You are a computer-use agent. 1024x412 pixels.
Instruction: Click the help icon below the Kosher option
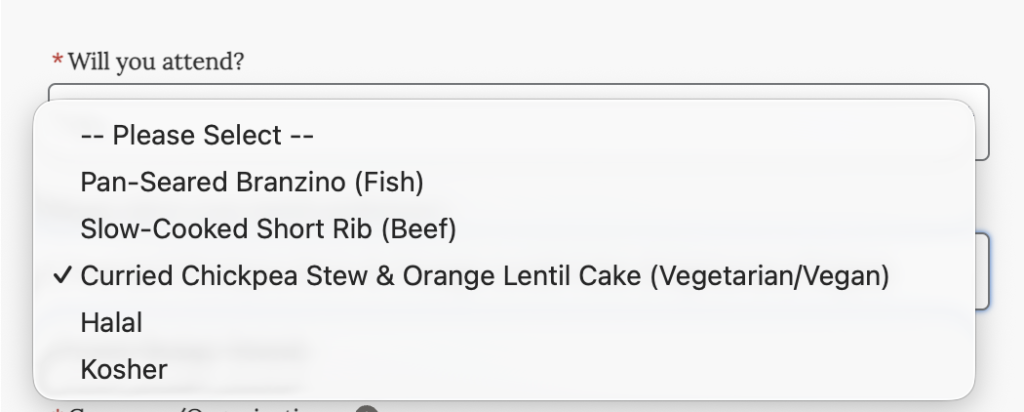click(367, 409)
